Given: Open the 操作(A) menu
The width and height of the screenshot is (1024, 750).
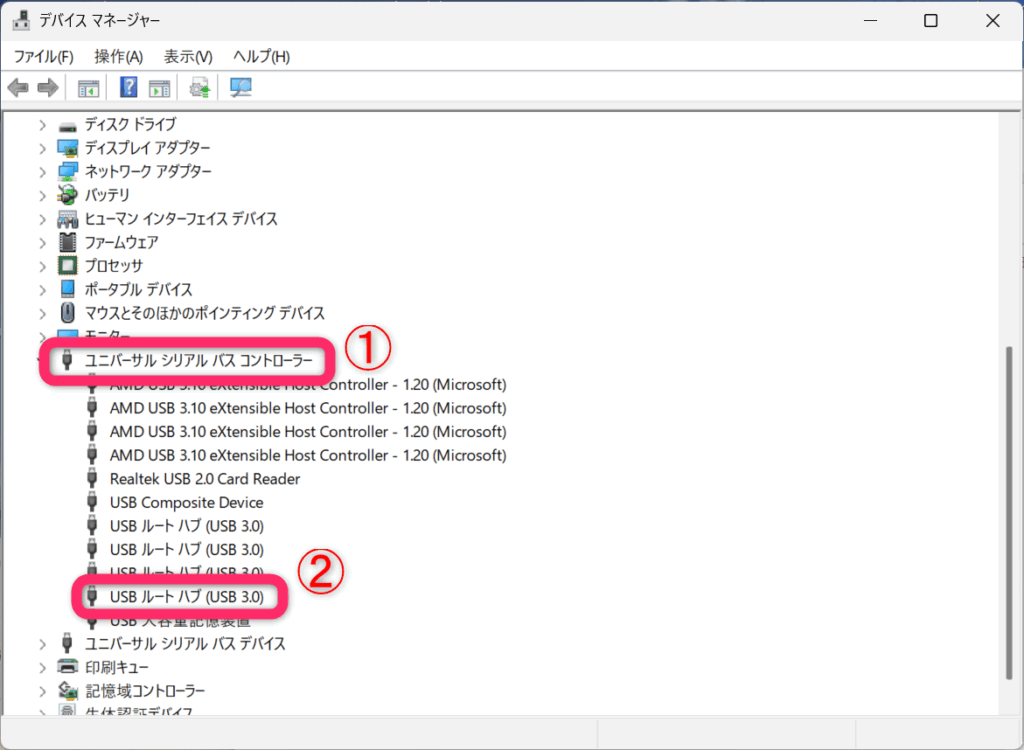Looking at the screenshot, I should tap(118, 57).
